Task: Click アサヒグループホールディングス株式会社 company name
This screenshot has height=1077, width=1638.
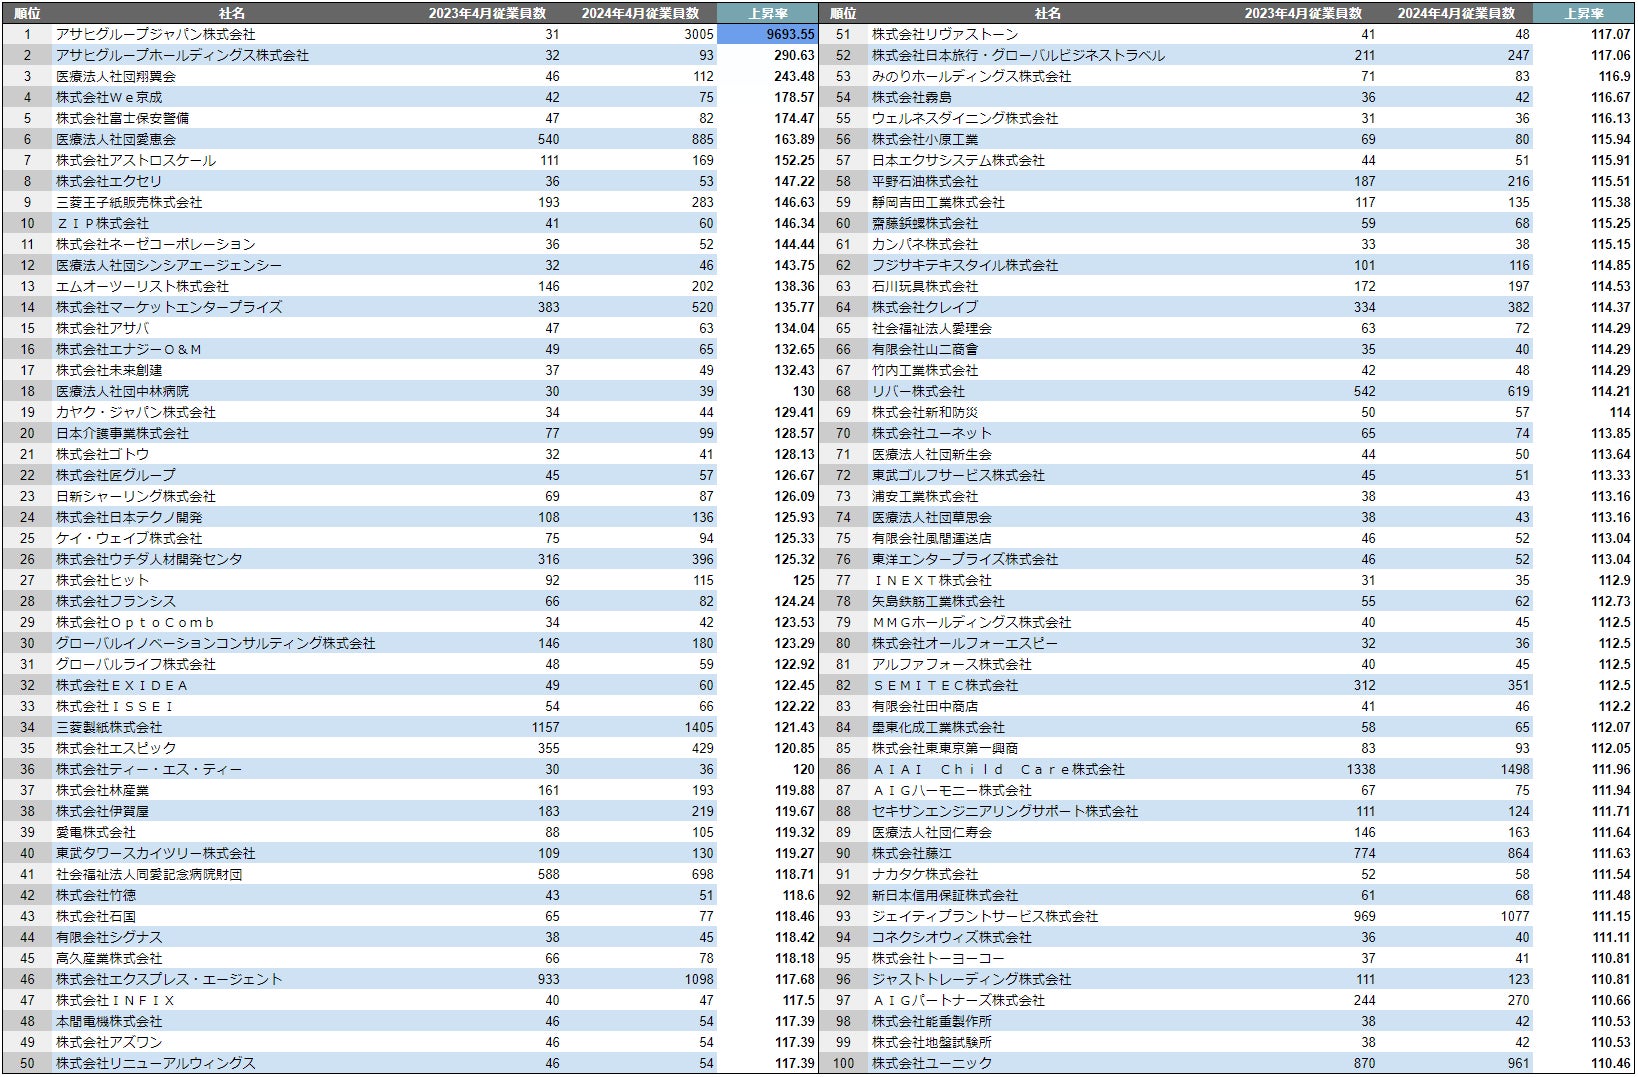Action: click(x=182, y=55)
